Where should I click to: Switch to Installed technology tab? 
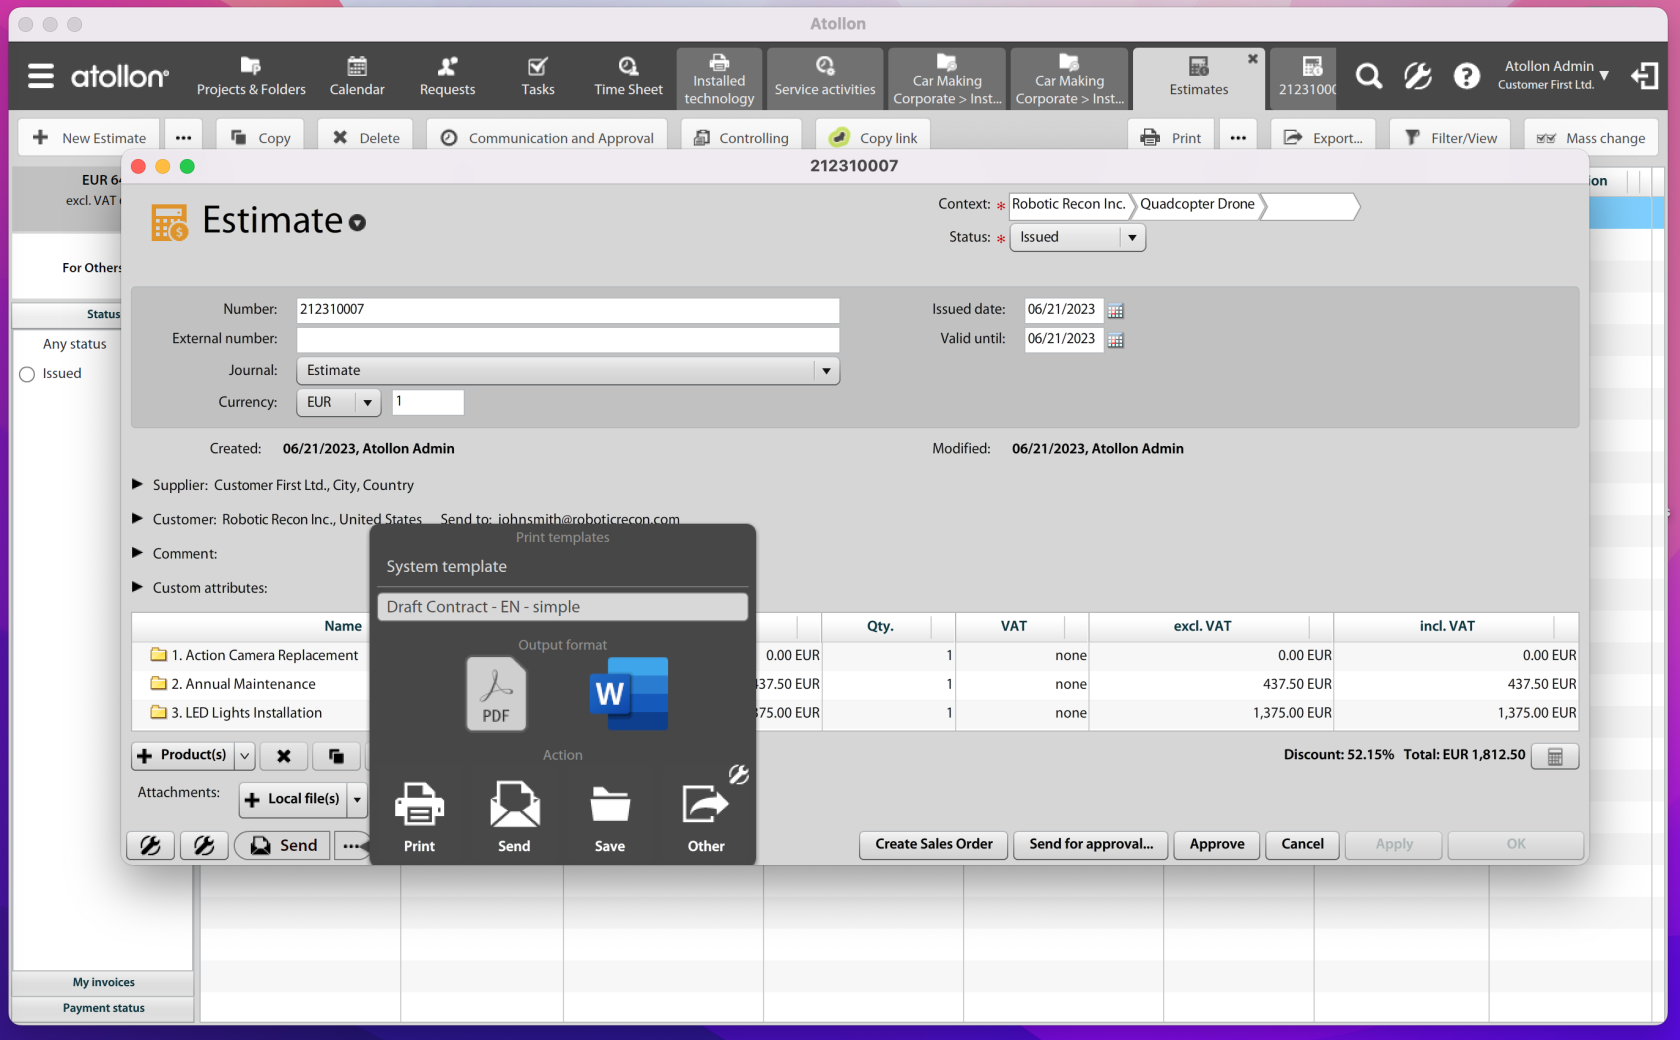coord(719,79)
